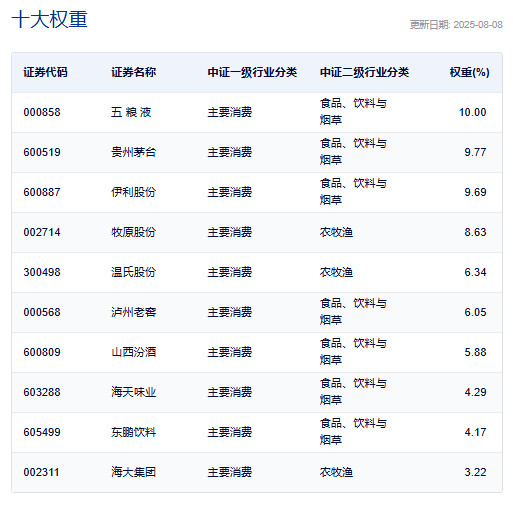
Task: Click stock code 600887
Action: [x=42, y=192]
